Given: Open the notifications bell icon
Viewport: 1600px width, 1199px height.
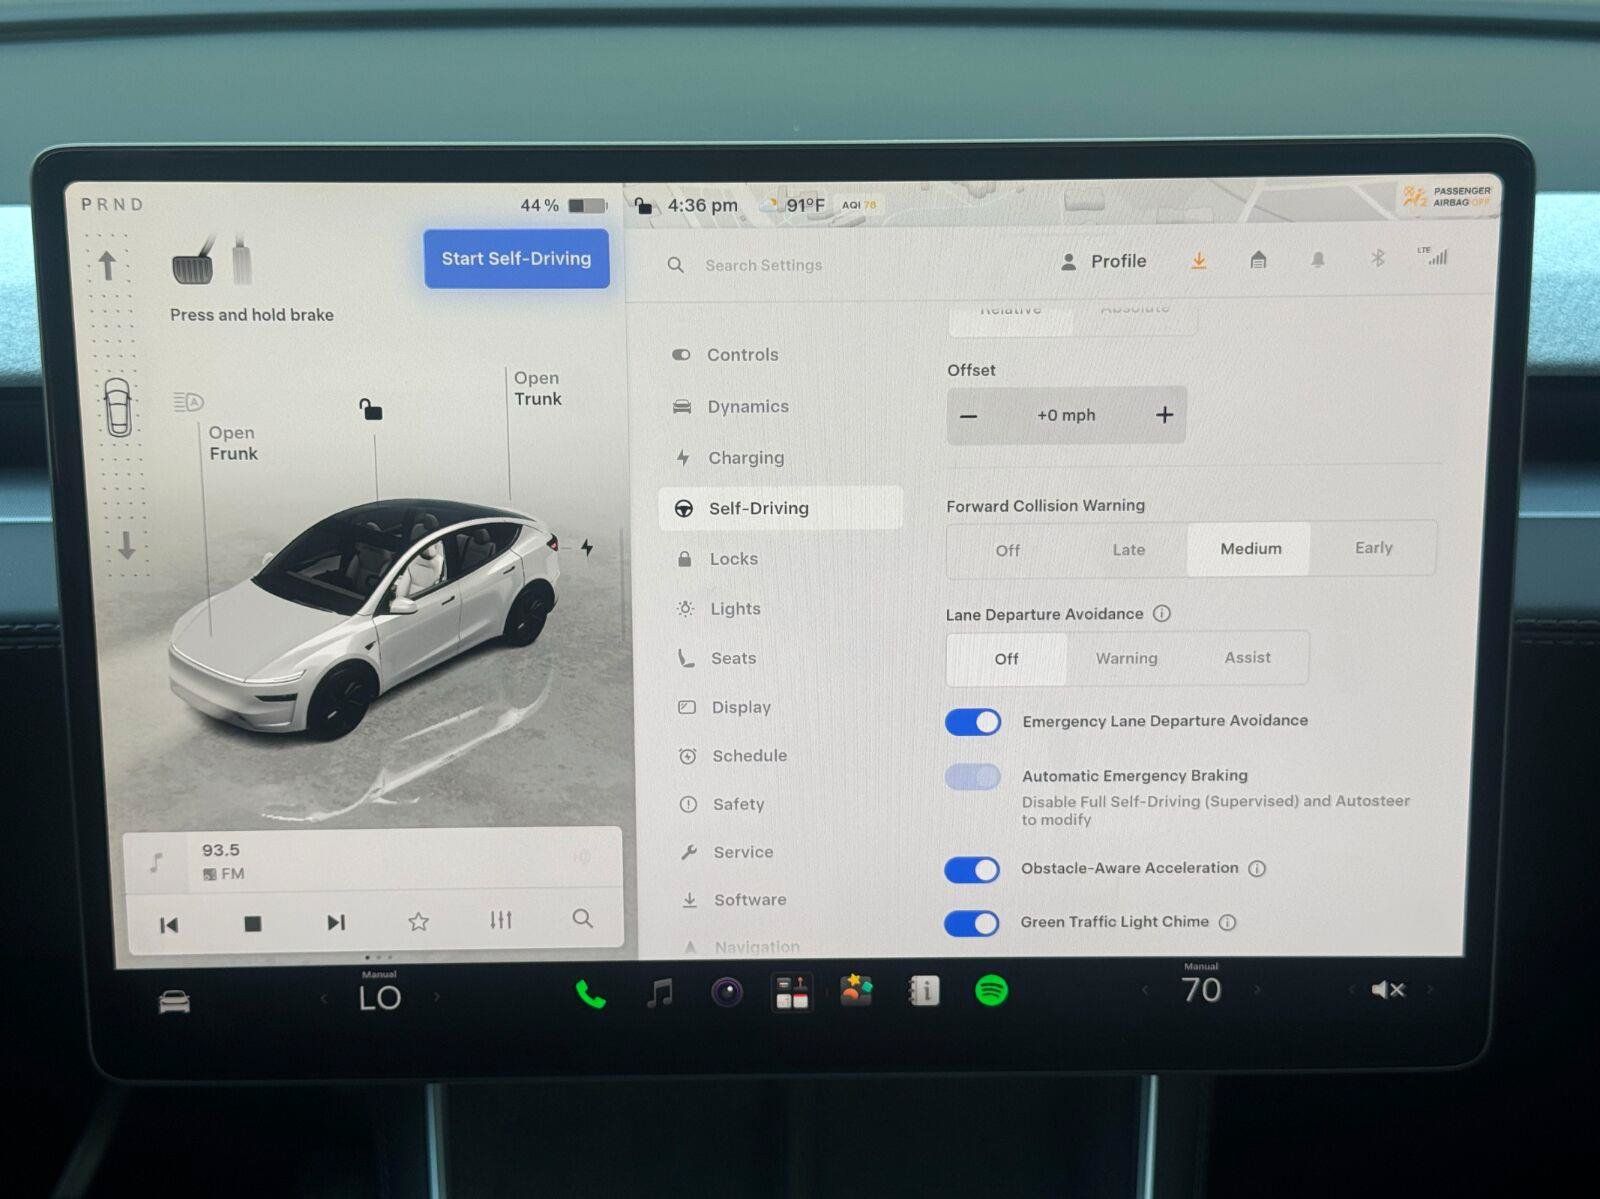Looking at the screenshot, I should (1318, 260).
